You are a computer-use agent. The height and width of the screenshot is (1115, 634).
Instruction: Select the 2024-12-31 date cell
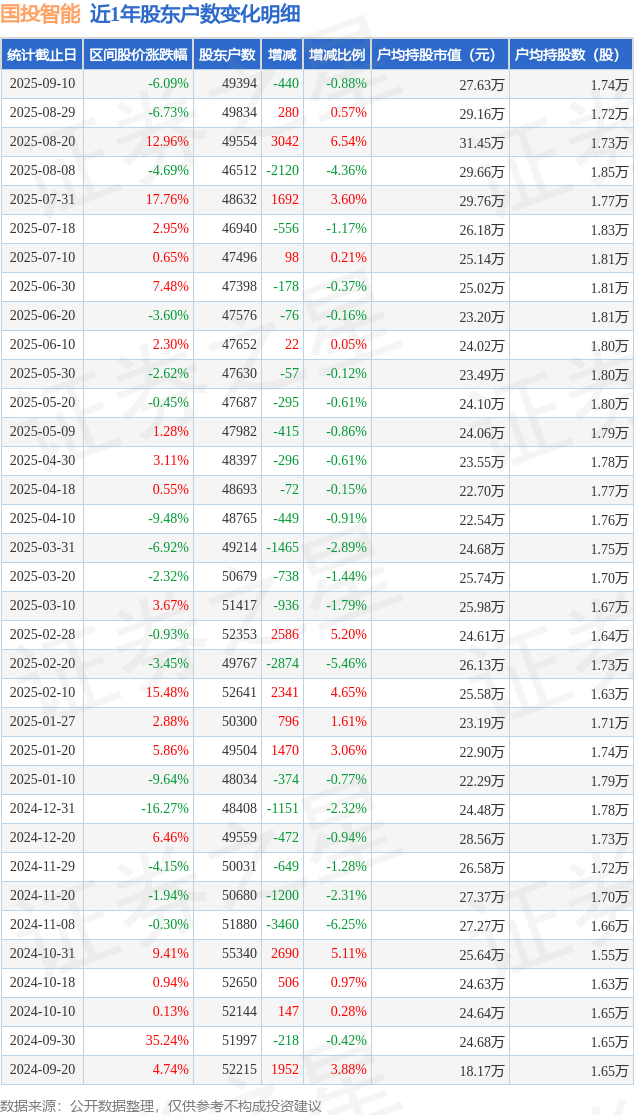tap(42, 808)
